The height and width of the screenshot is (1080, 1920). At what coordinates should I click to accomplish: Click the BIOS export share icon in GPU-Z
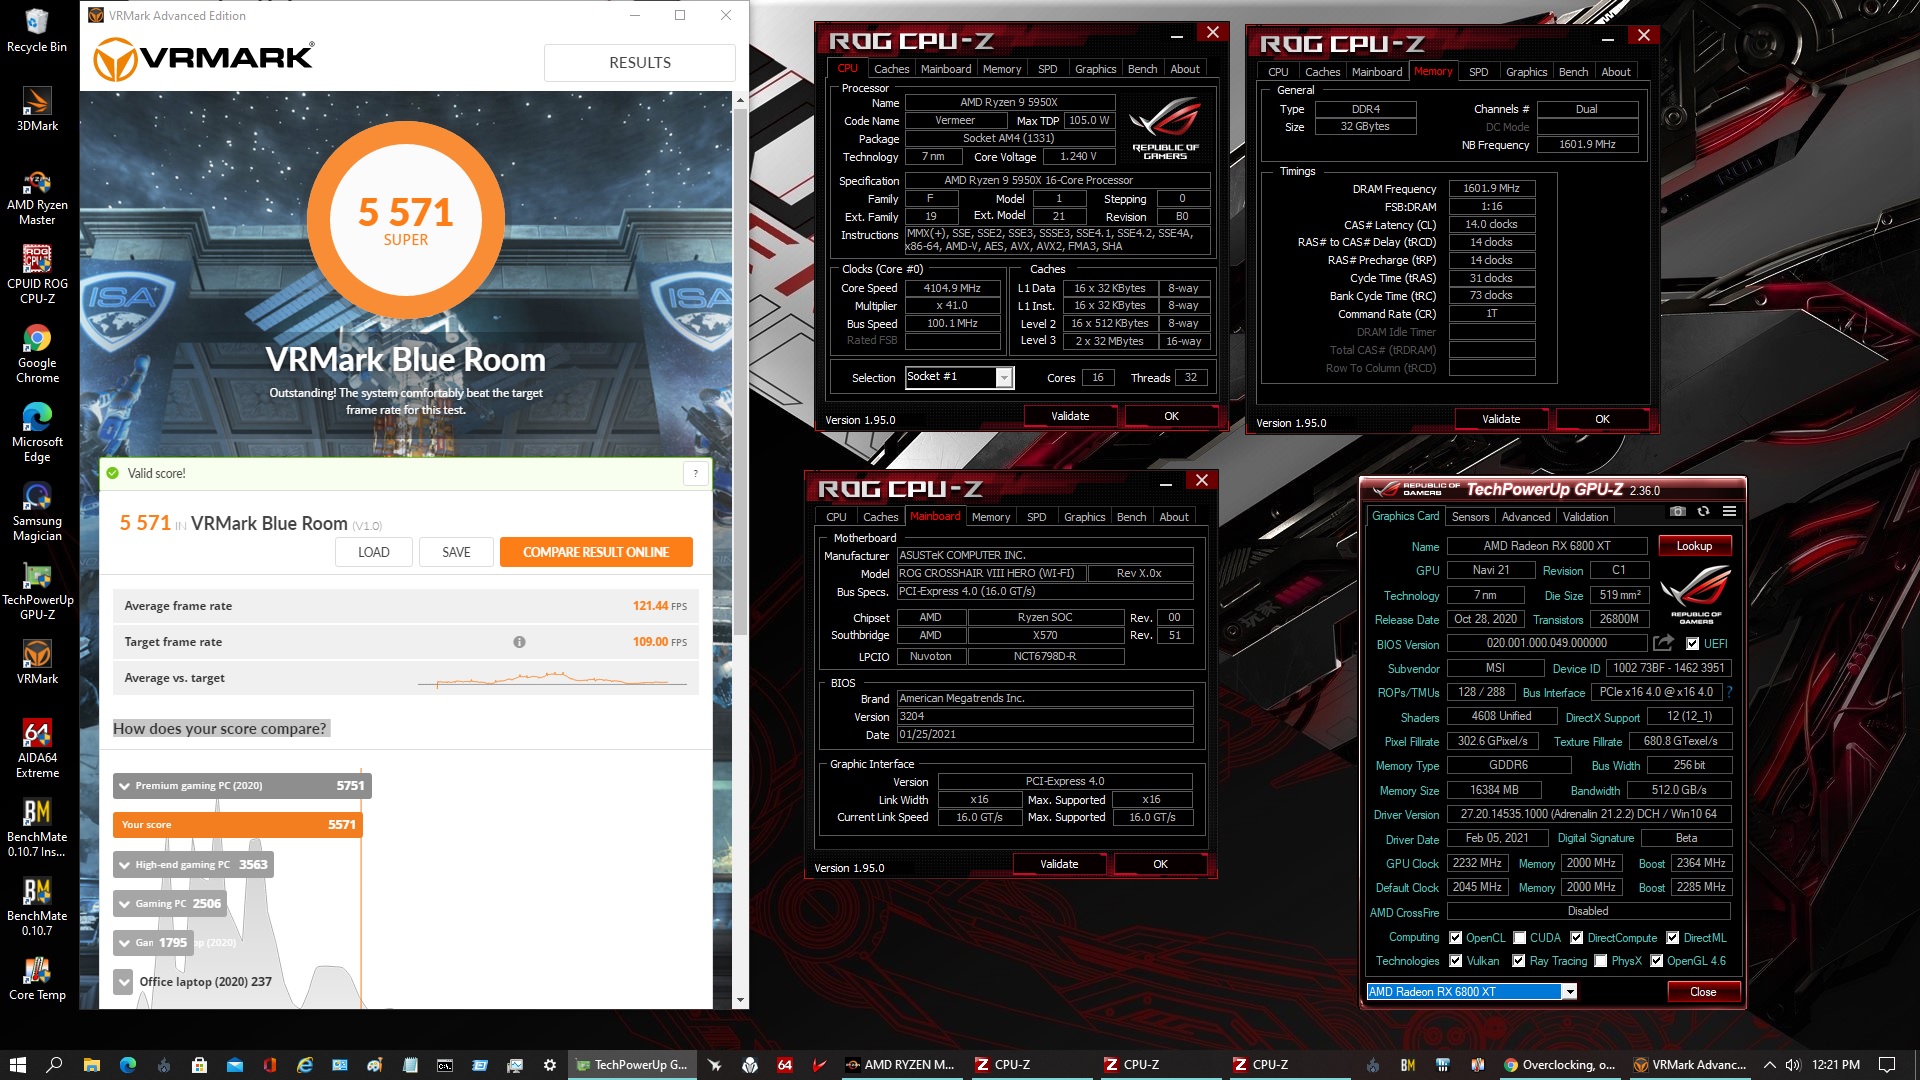(1663, 643)
